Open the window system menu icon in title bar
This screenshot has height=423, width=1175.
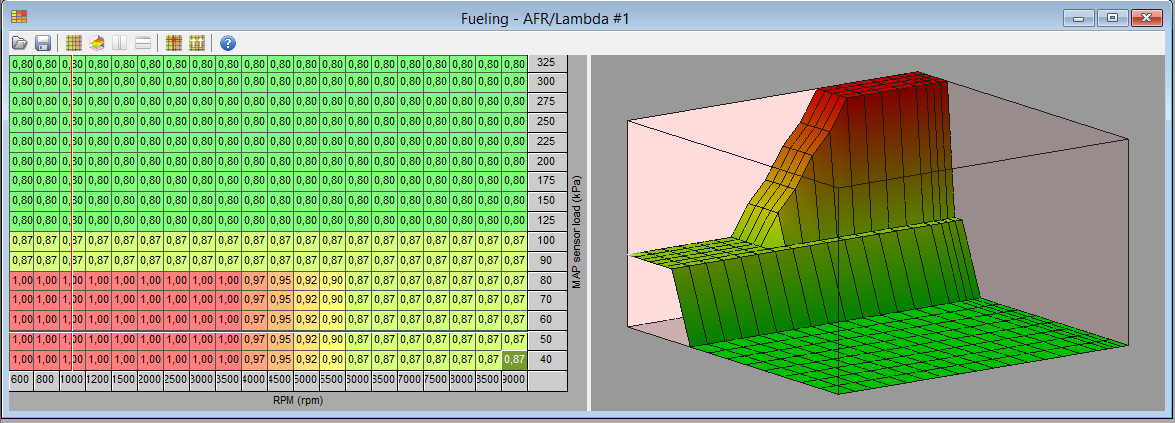pos(19,16)
